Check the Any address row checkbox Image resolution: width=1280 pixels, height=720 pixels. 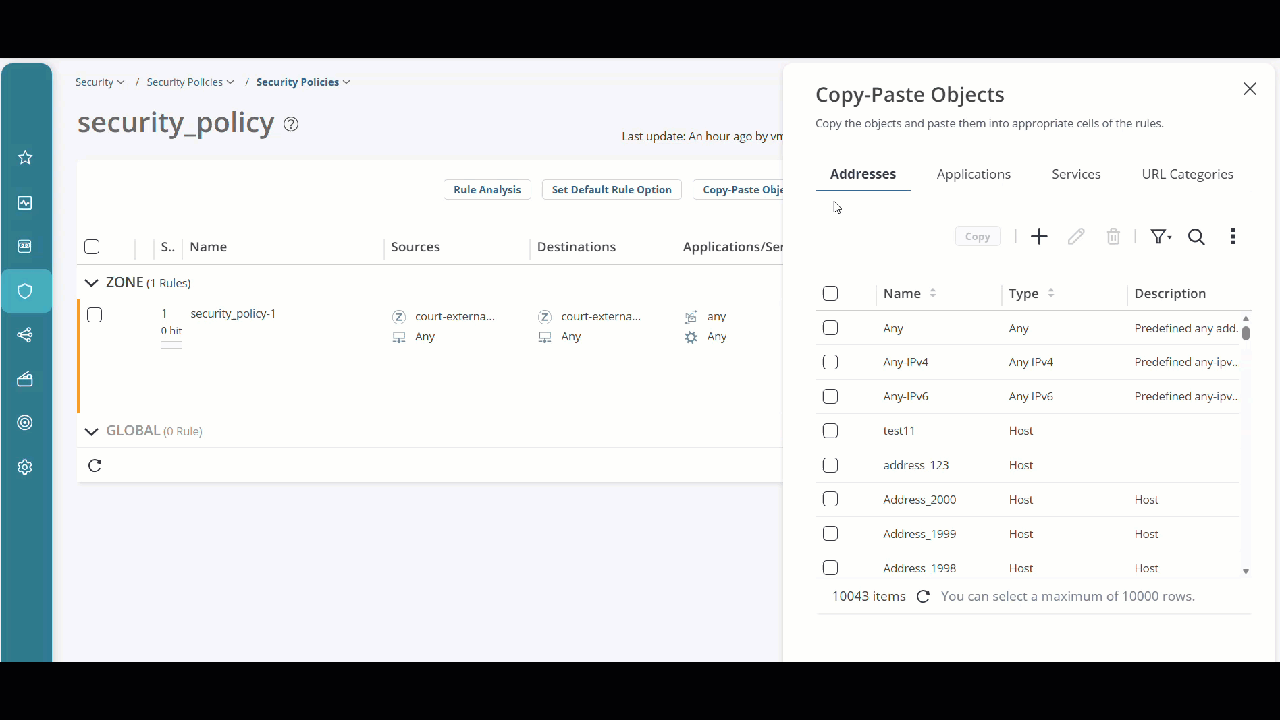(830, 328)
